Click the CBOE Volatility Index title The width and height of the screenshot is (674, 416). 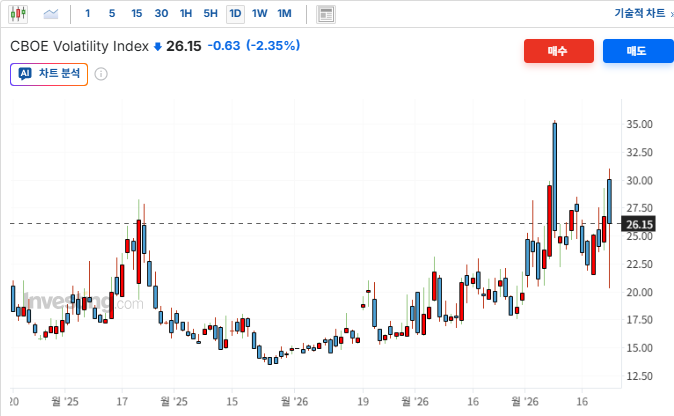80,46
